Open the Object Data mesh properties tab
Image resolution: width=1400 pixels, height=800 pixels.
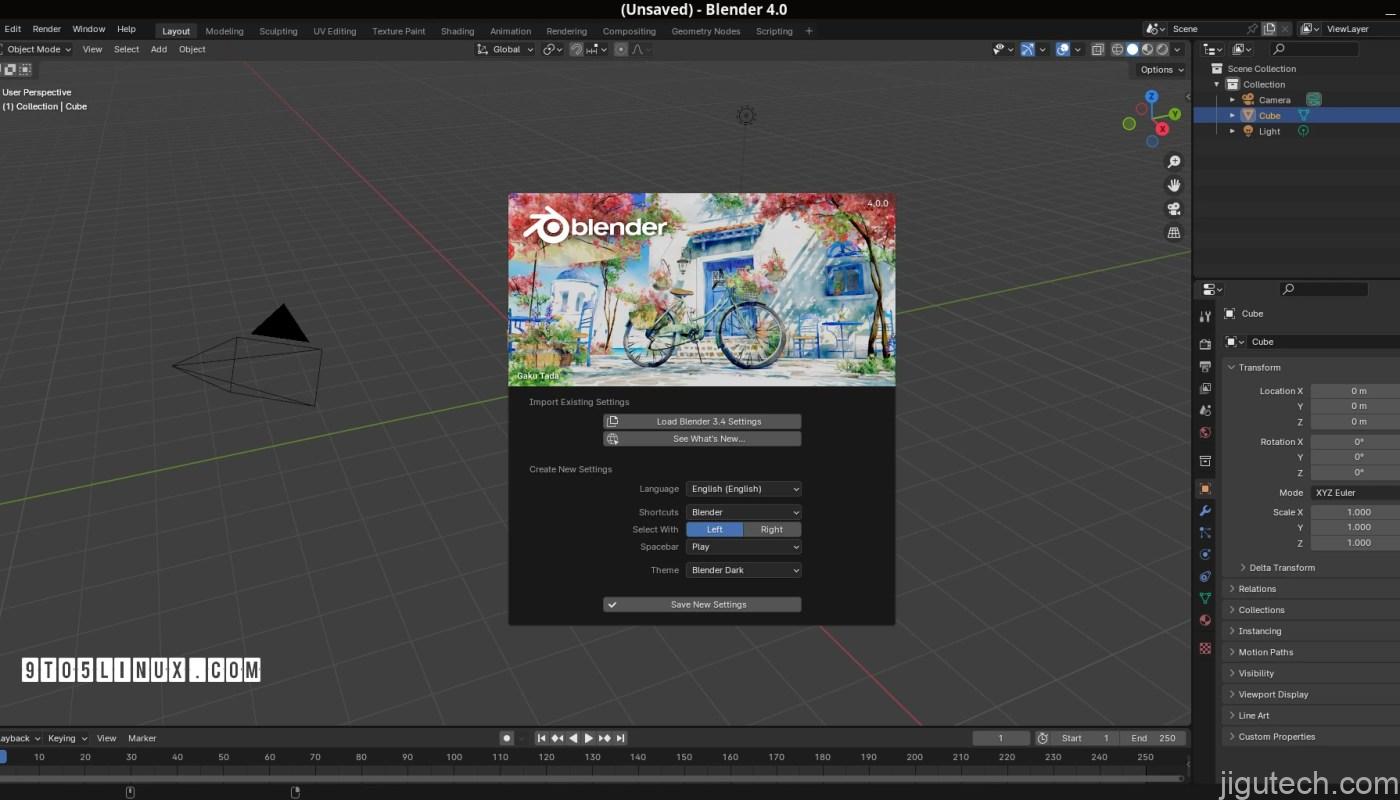point(1205,598)
